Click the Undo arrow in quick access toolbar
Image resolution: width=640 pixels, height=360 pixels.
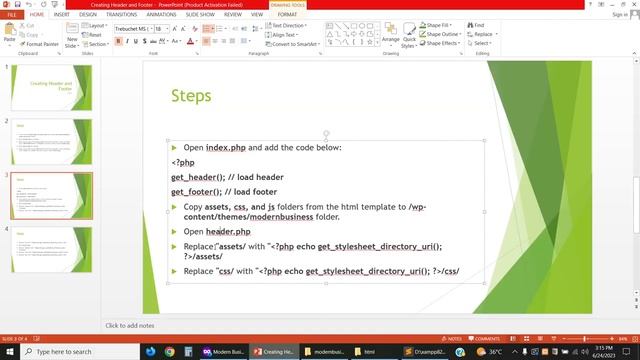(x=29, y=4)
